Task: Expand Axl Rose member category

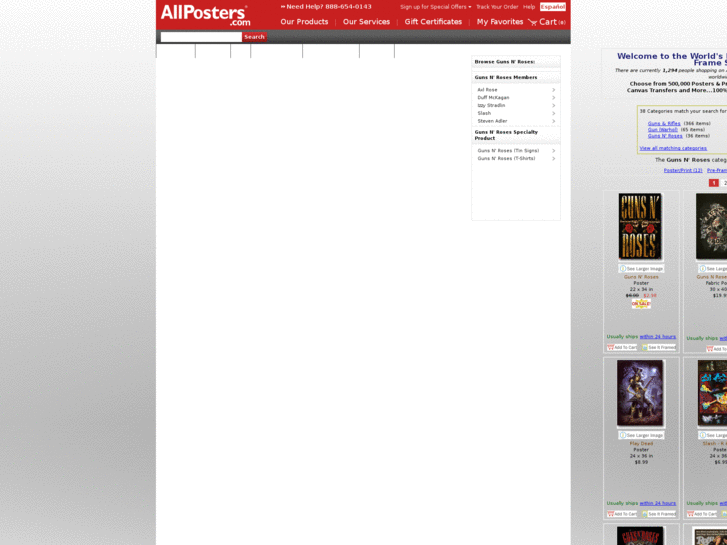Action: (516, 90)
